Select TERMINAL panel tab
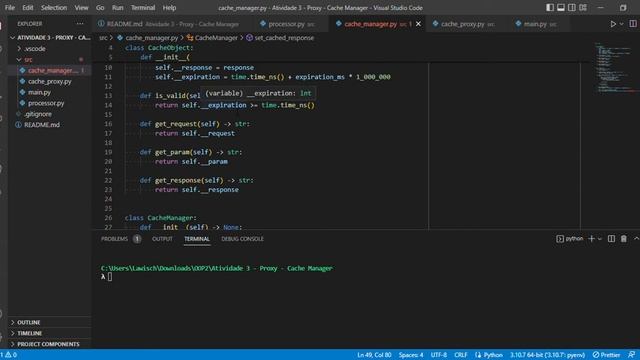The width and height of the screenshot is (640, 360). 197,239
